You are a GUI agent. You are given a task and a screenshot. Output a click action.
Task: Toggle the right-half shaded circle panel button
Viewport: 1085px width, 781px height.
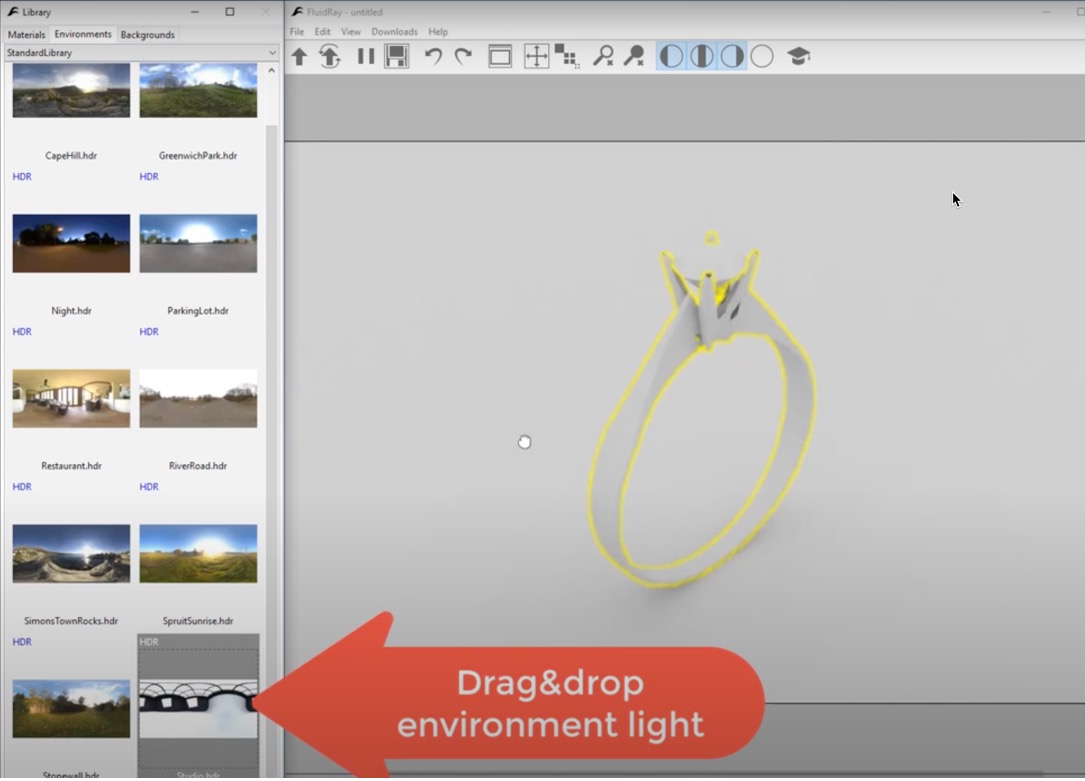731,57
